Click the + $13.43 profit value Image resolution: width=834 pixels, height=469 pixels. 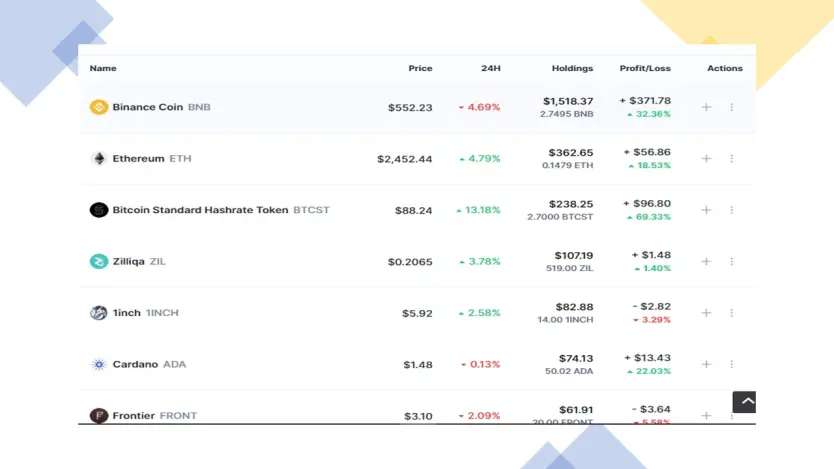pyautogui.click(x=647, y=358)
